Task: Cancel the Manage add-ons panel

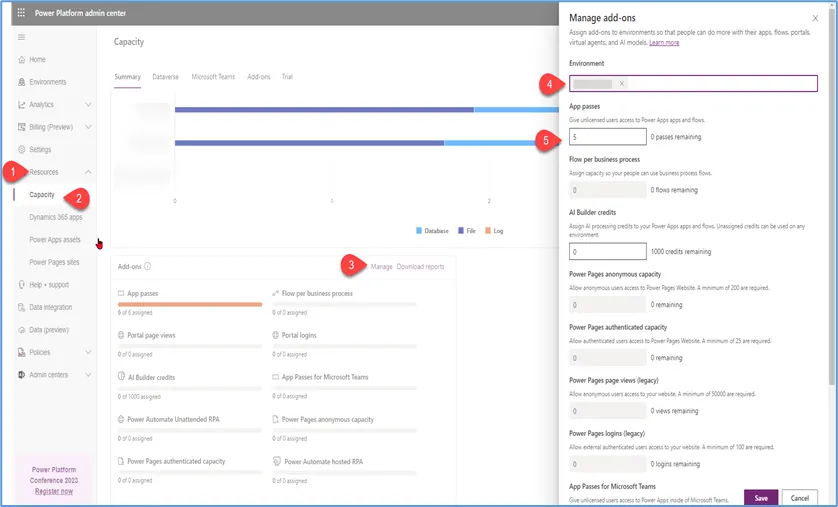Action: pos(800,497)
